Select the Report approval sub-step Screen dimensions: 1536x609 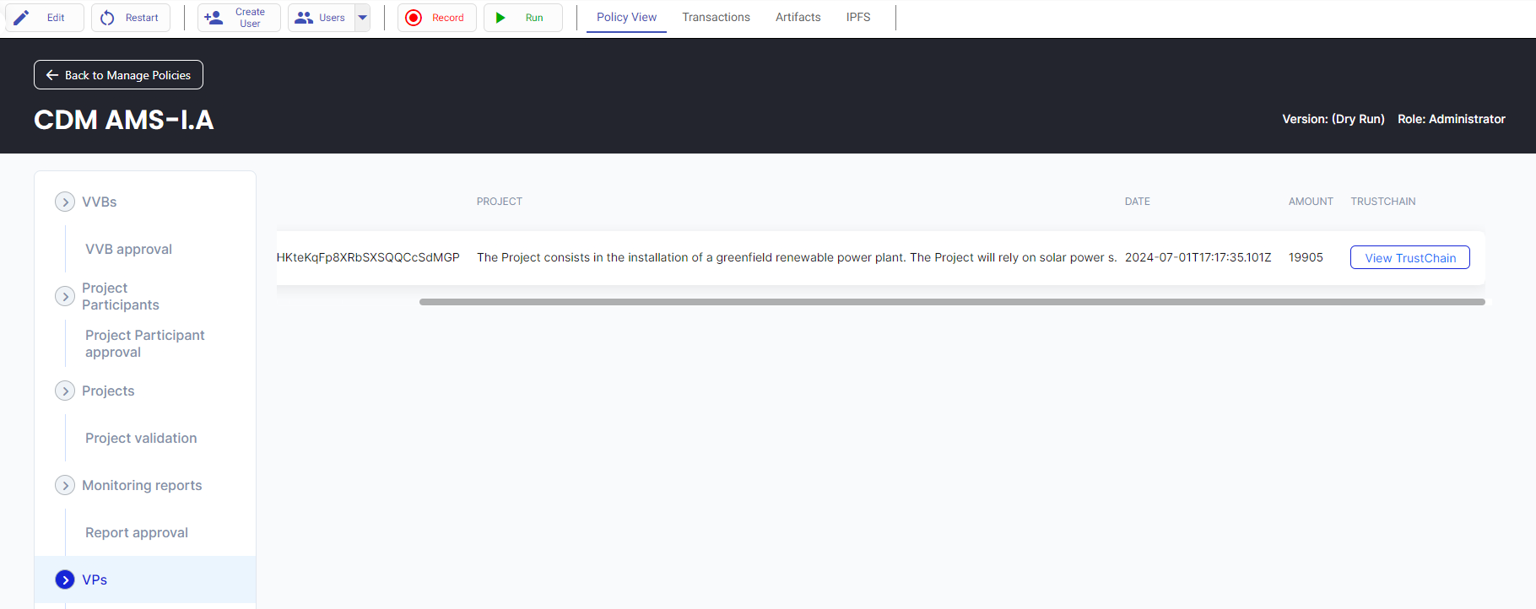pos(137,533)
